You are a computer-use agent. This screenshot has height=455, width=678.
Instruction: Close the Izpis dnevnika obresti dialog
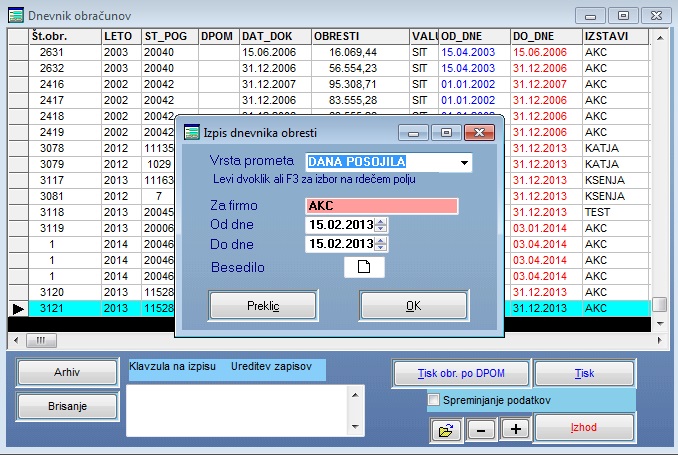point(481,132)
